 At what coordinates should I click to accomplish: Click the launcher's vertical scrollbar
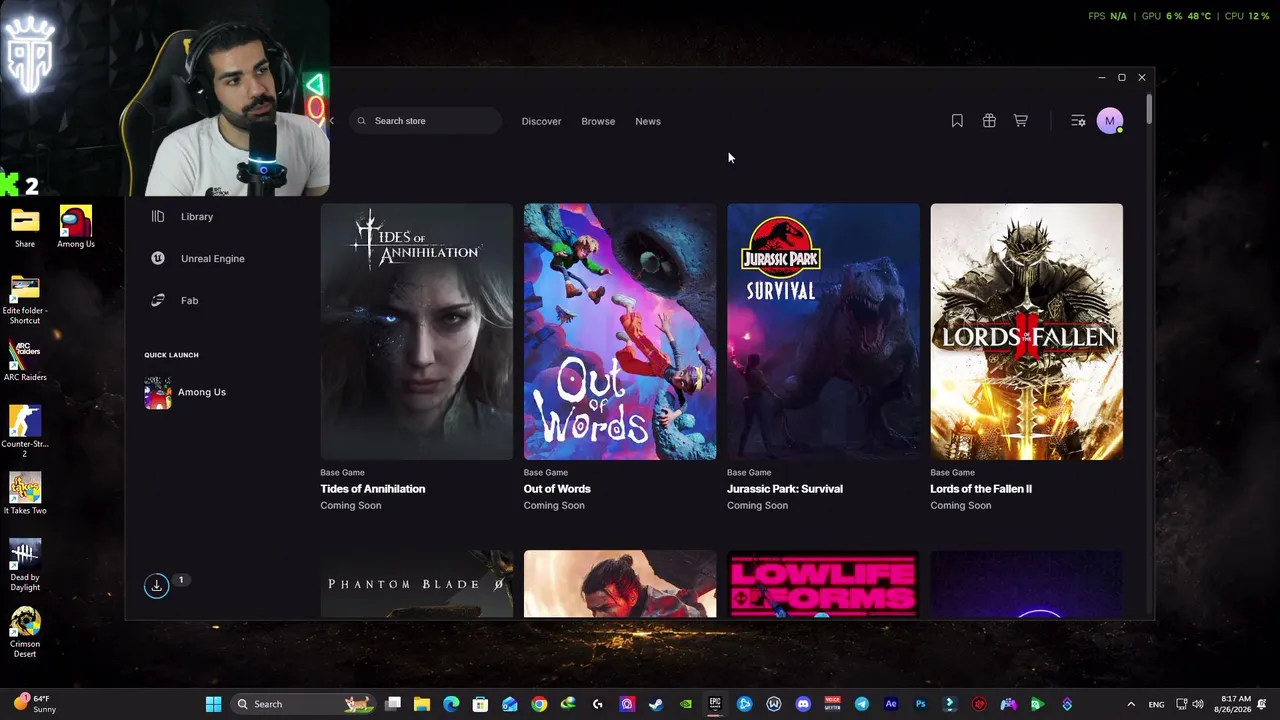coord(1150,110)
